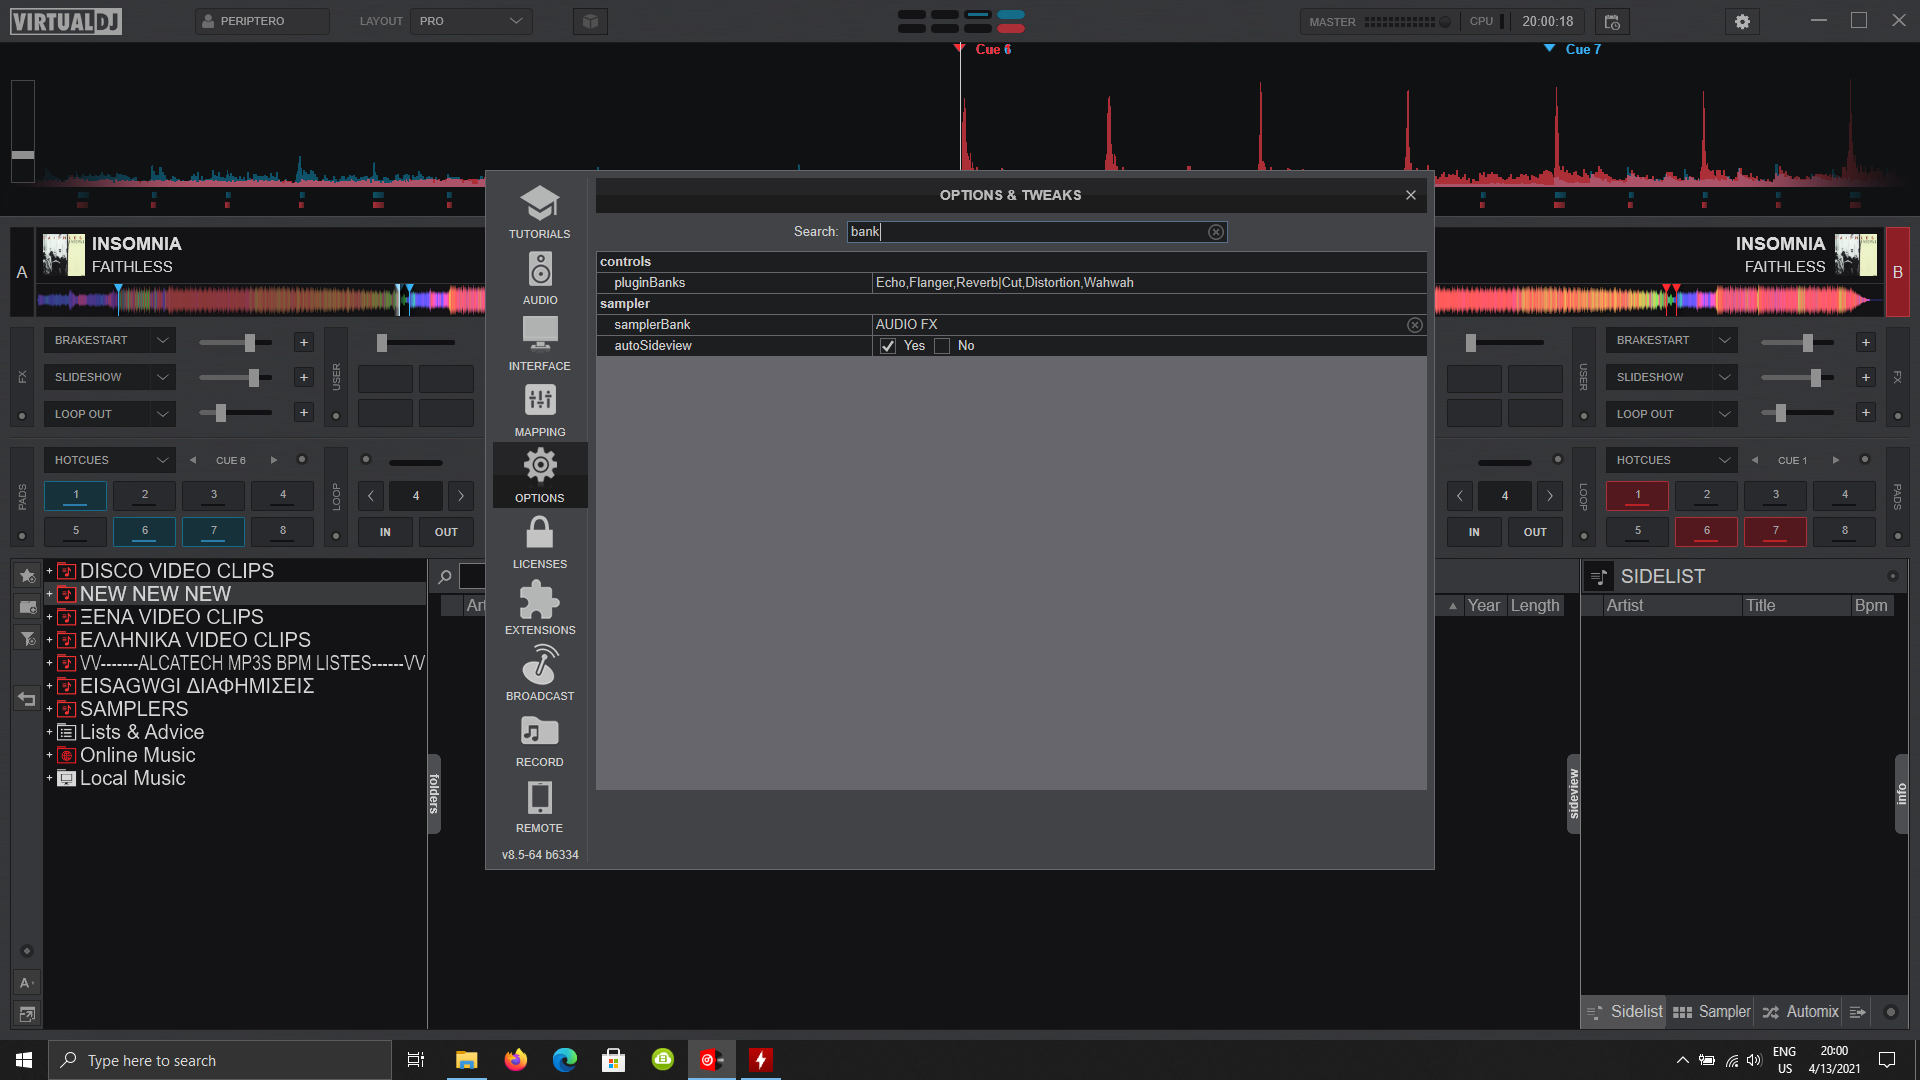This screenshot has width=1920, height=1080.
Task: Open the Extensions puzzle section
Action: 539,608
